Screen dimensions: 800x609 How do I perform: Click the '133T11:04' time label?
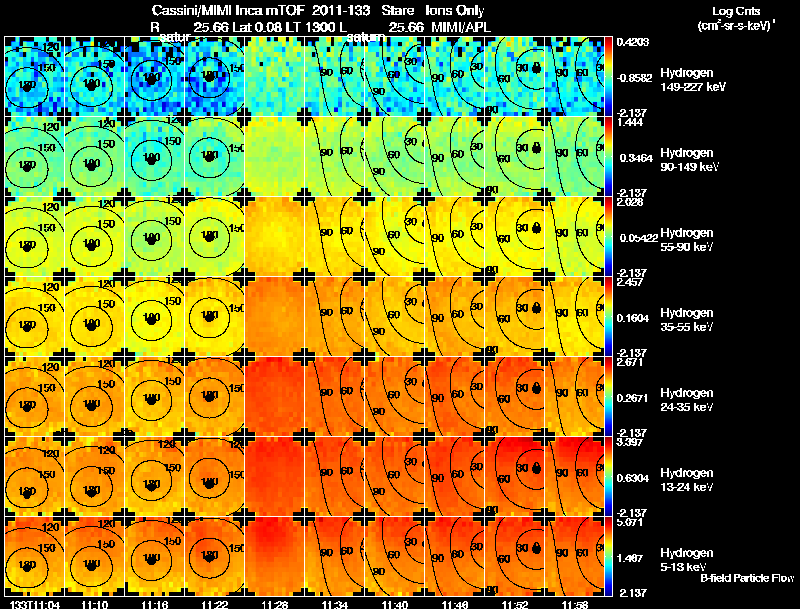click(34, 604)
